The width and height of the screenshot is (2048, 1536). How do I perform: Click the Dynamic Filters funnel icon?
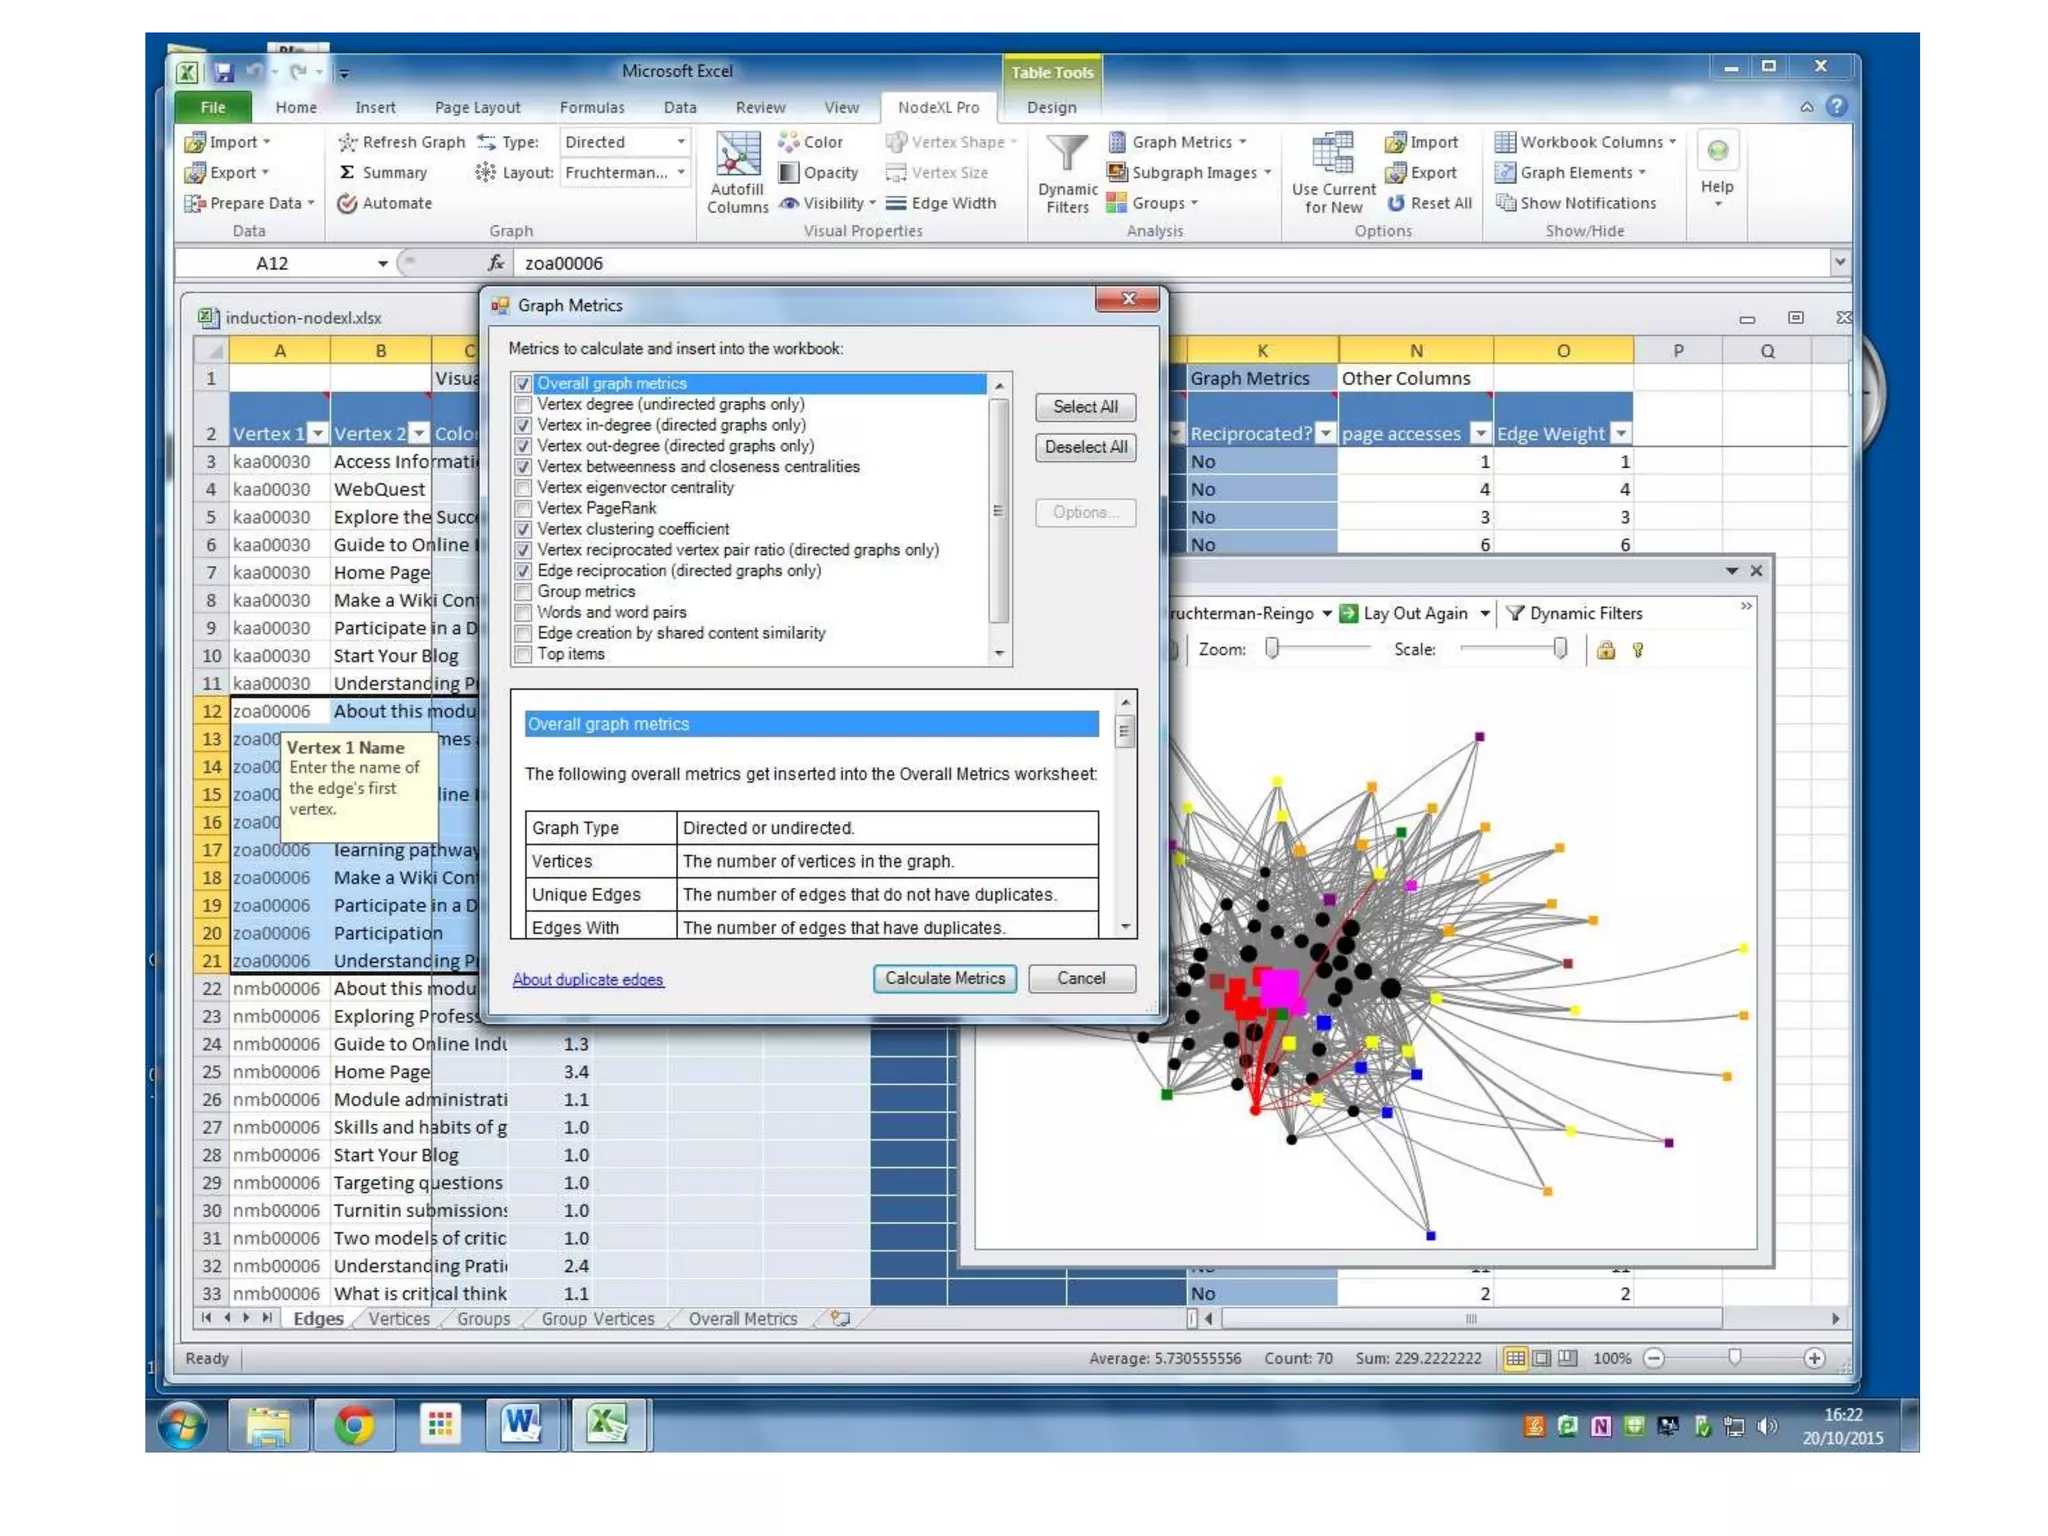[1067, 154]
